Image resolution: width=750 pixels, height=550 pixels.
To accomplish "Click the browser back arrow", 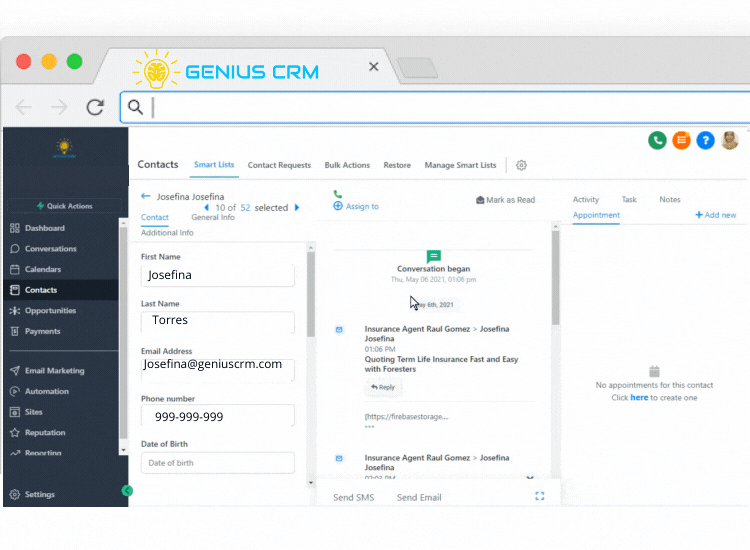I will click(x=23, y=107).
